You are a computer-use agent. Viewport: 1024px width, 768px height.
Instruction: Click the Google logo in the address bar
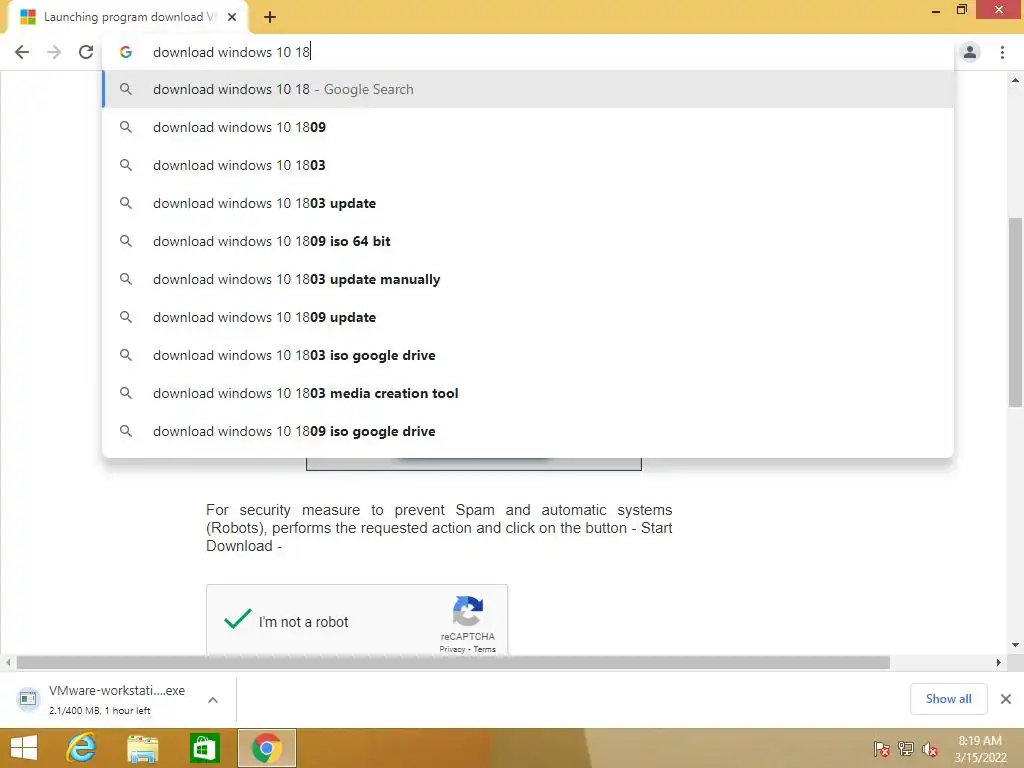(x=126, y=52)
